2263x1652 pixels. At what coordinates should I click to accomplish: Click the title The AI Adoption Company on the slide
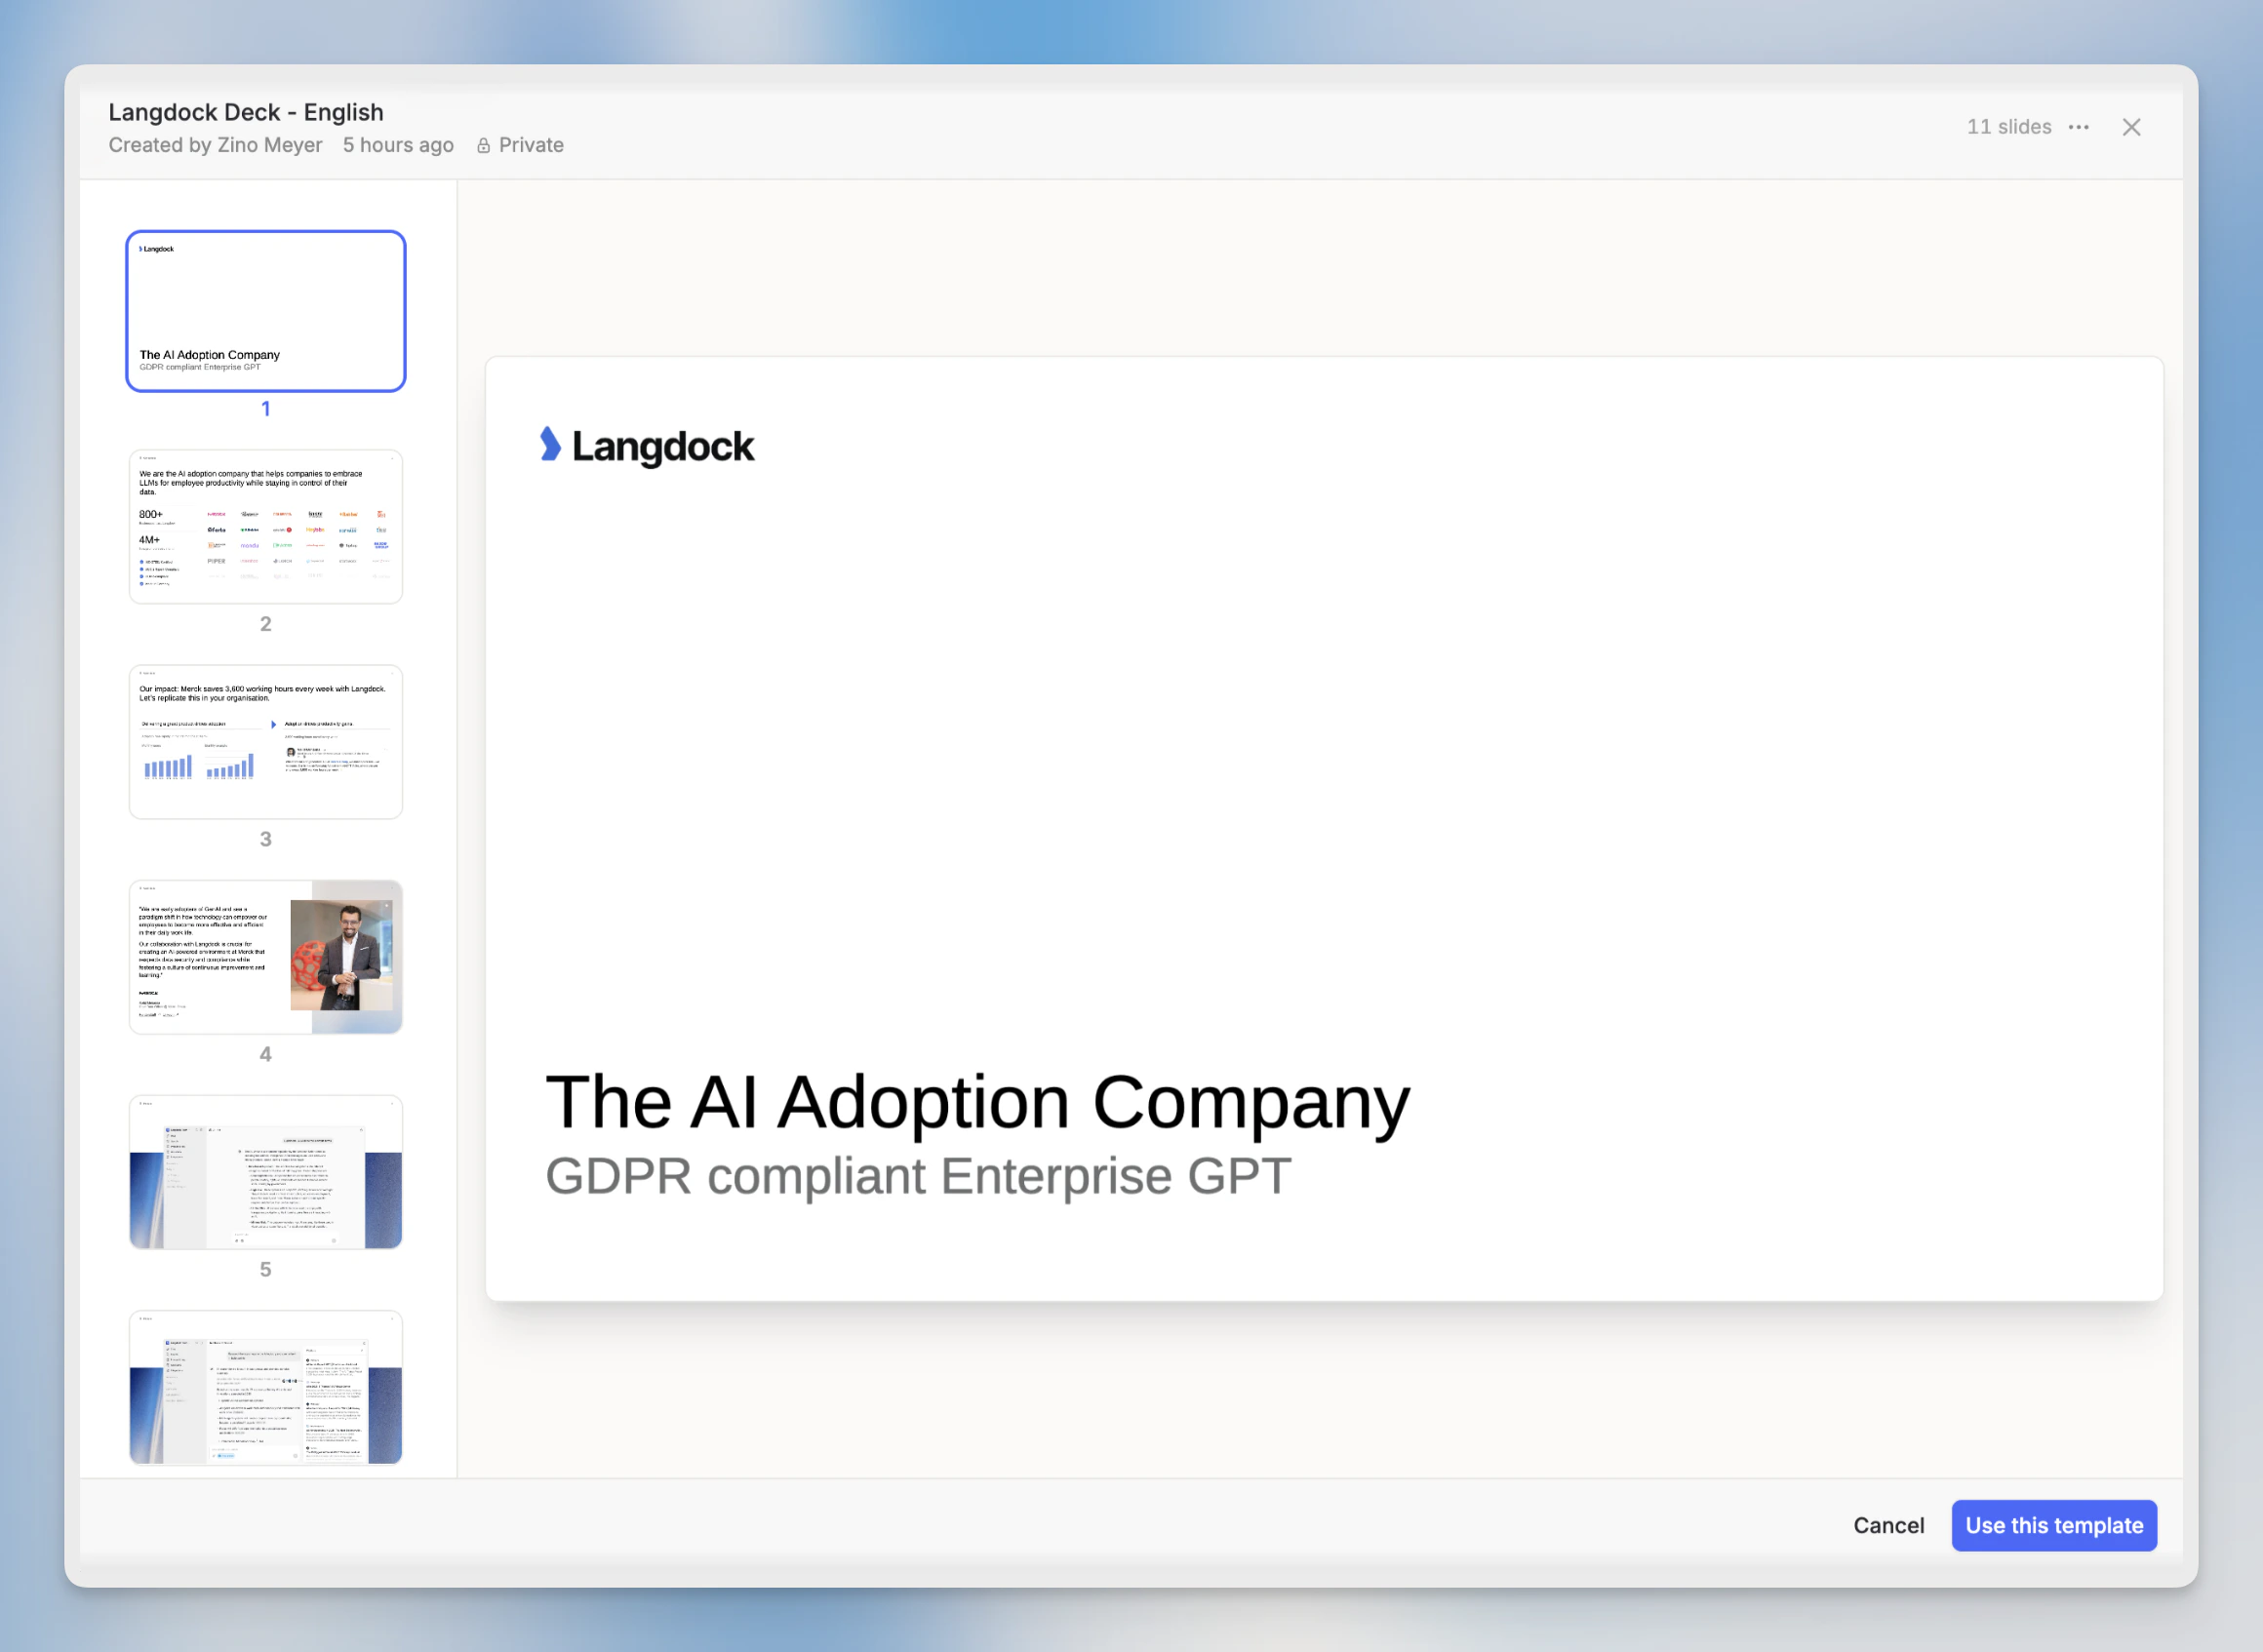point(978,1102)
